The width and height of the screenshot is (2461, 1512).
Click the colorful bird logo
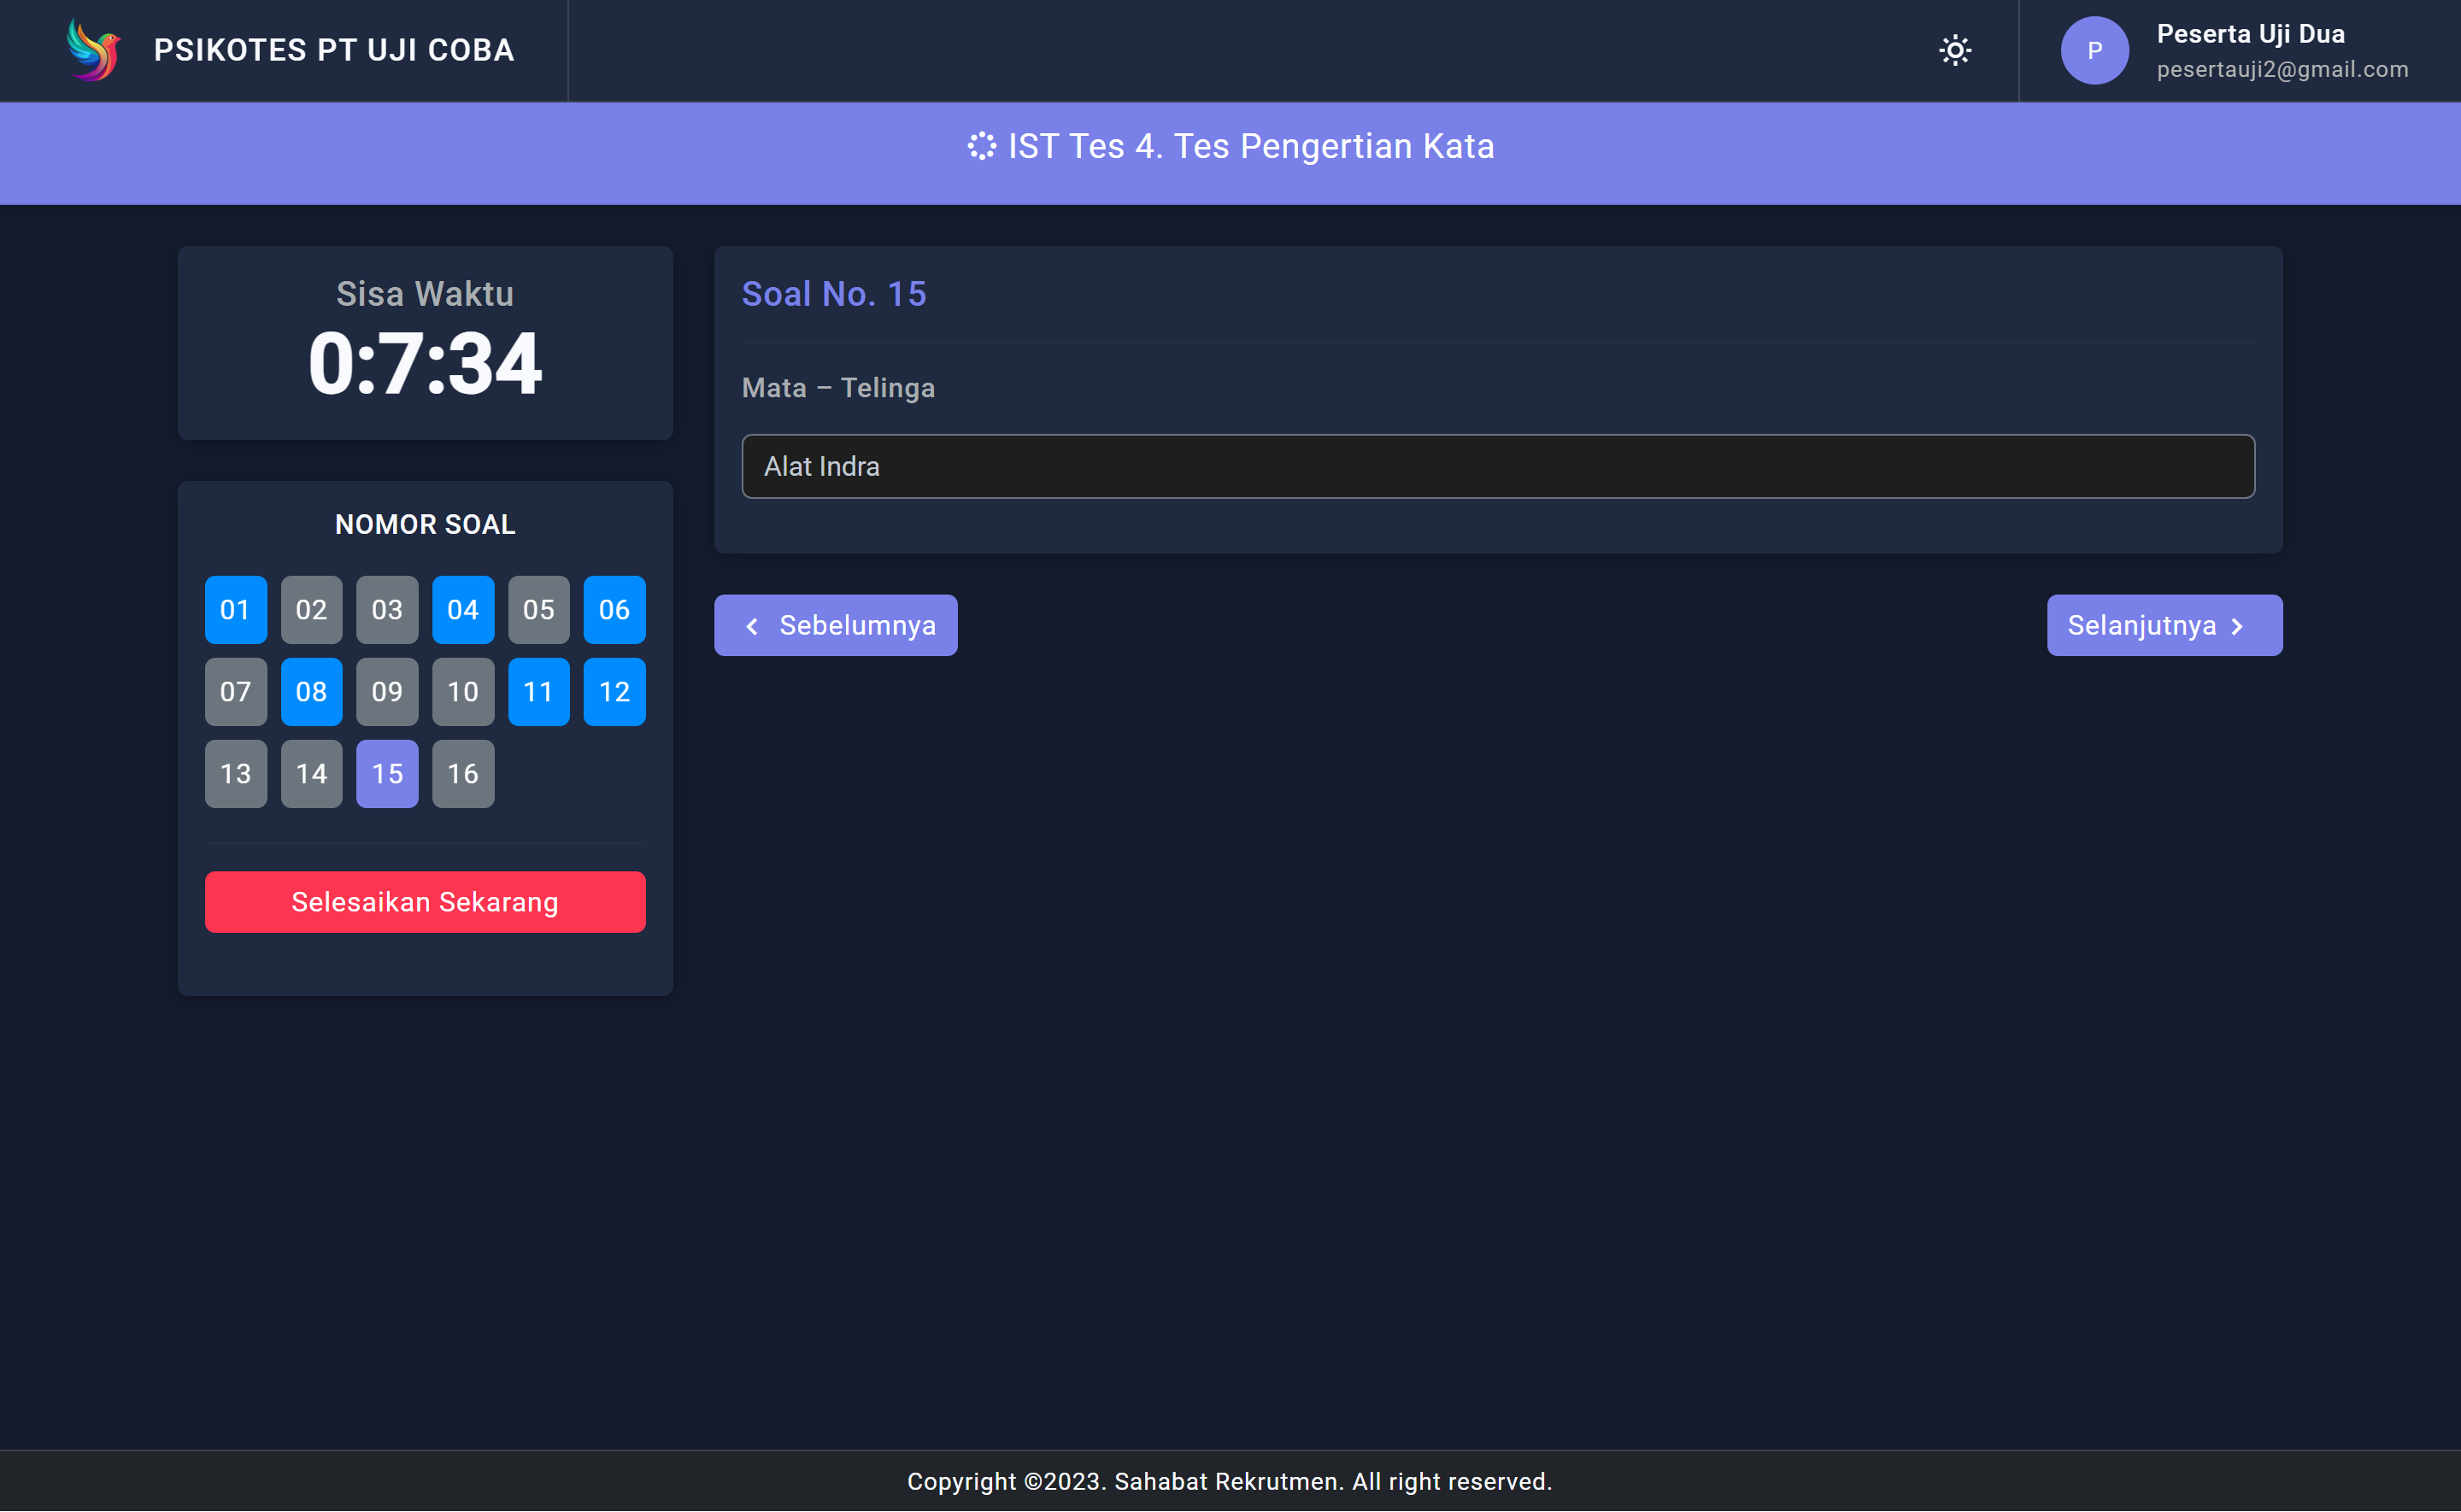point(93,50)
